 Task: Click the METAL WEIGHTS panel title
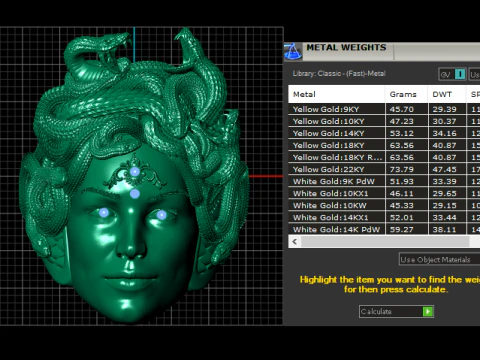(x=346, y=48)
